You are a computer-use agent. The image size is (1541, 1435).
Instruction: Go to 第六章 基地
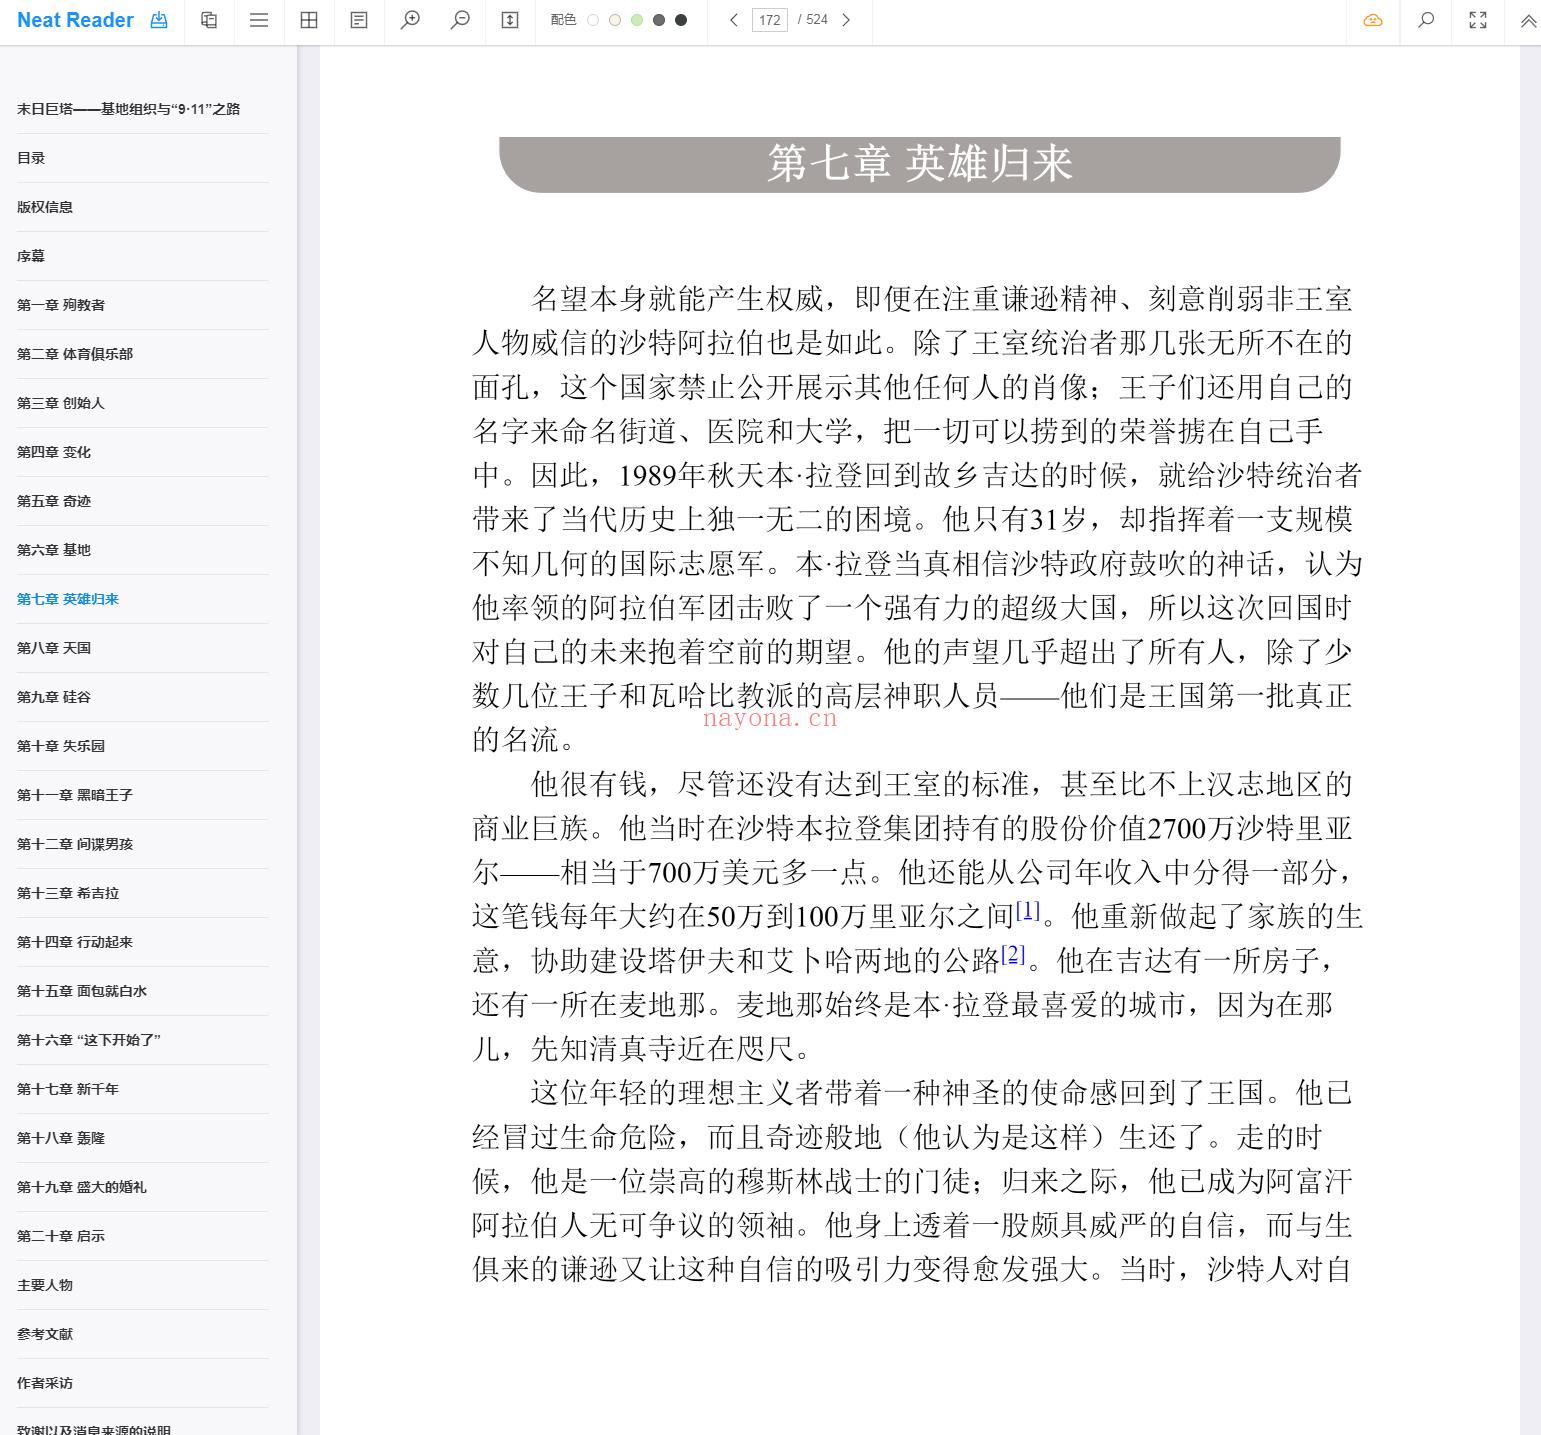click(x=54, y=550)
